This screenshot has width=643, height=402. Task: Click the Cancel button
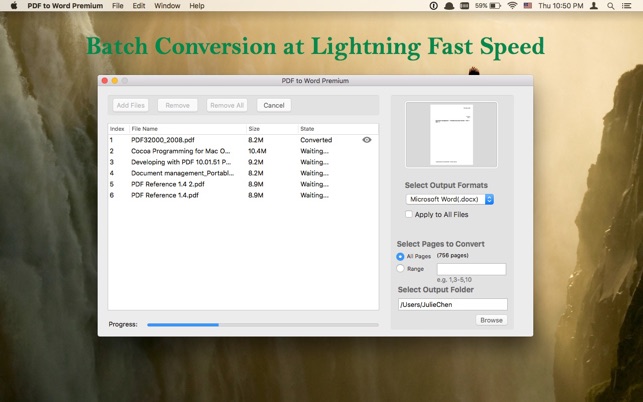[x=274, y=105]
